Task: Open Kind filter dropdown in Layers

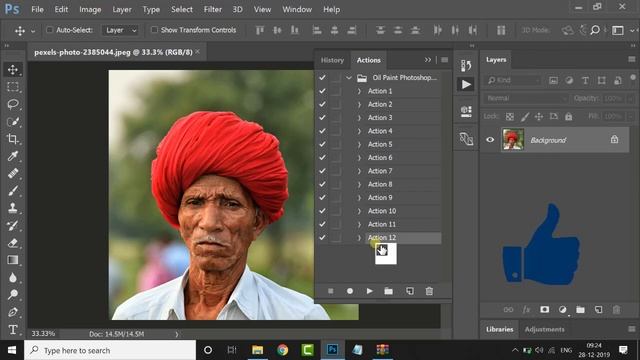Action: click(513, 80)
